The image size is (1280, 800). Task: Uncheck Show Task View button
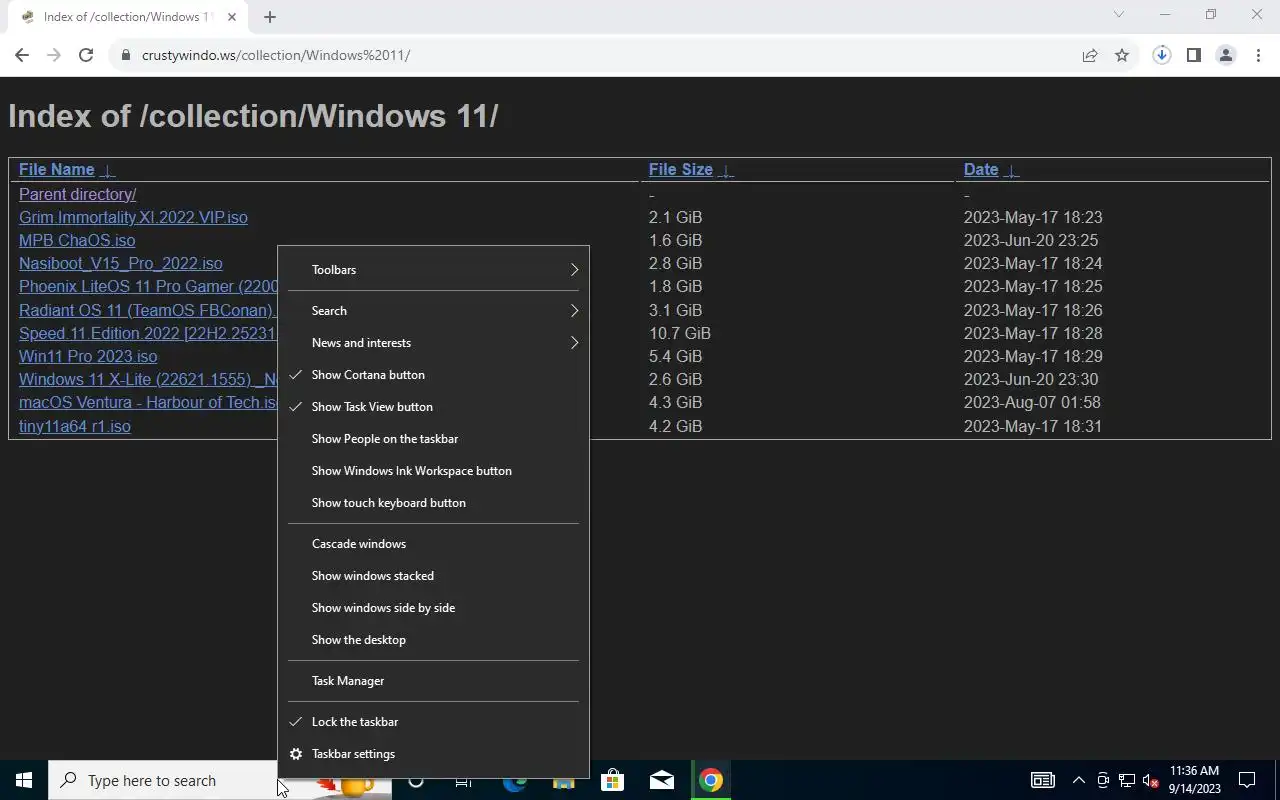click(x=433, y=407)
